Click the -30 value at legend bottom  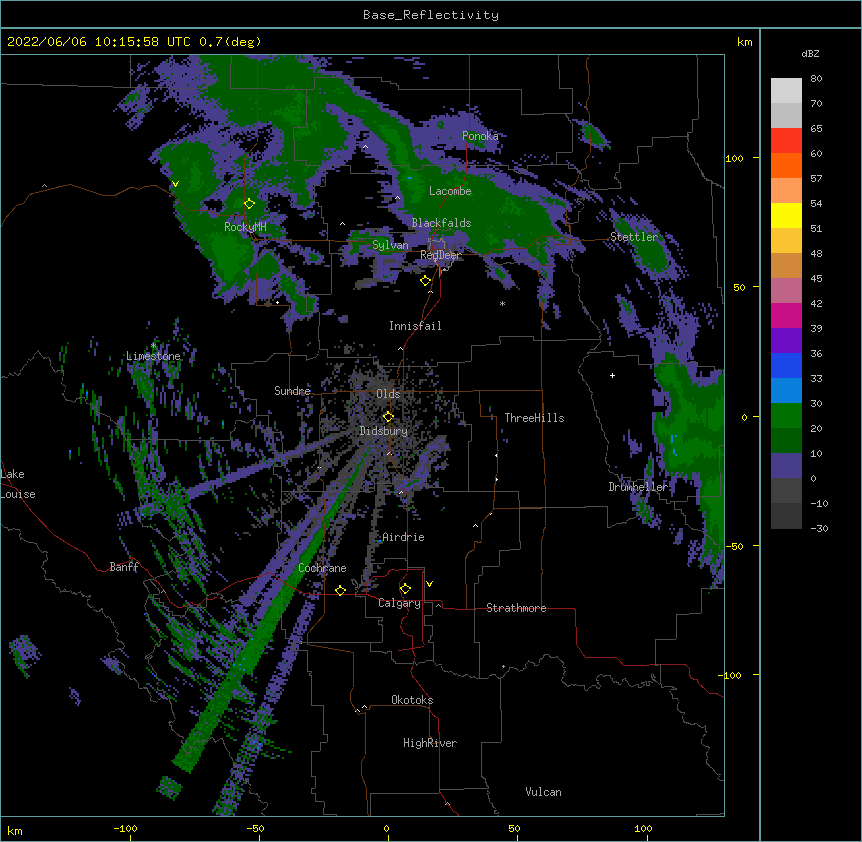pyautogui.click(x=819, y=529)
